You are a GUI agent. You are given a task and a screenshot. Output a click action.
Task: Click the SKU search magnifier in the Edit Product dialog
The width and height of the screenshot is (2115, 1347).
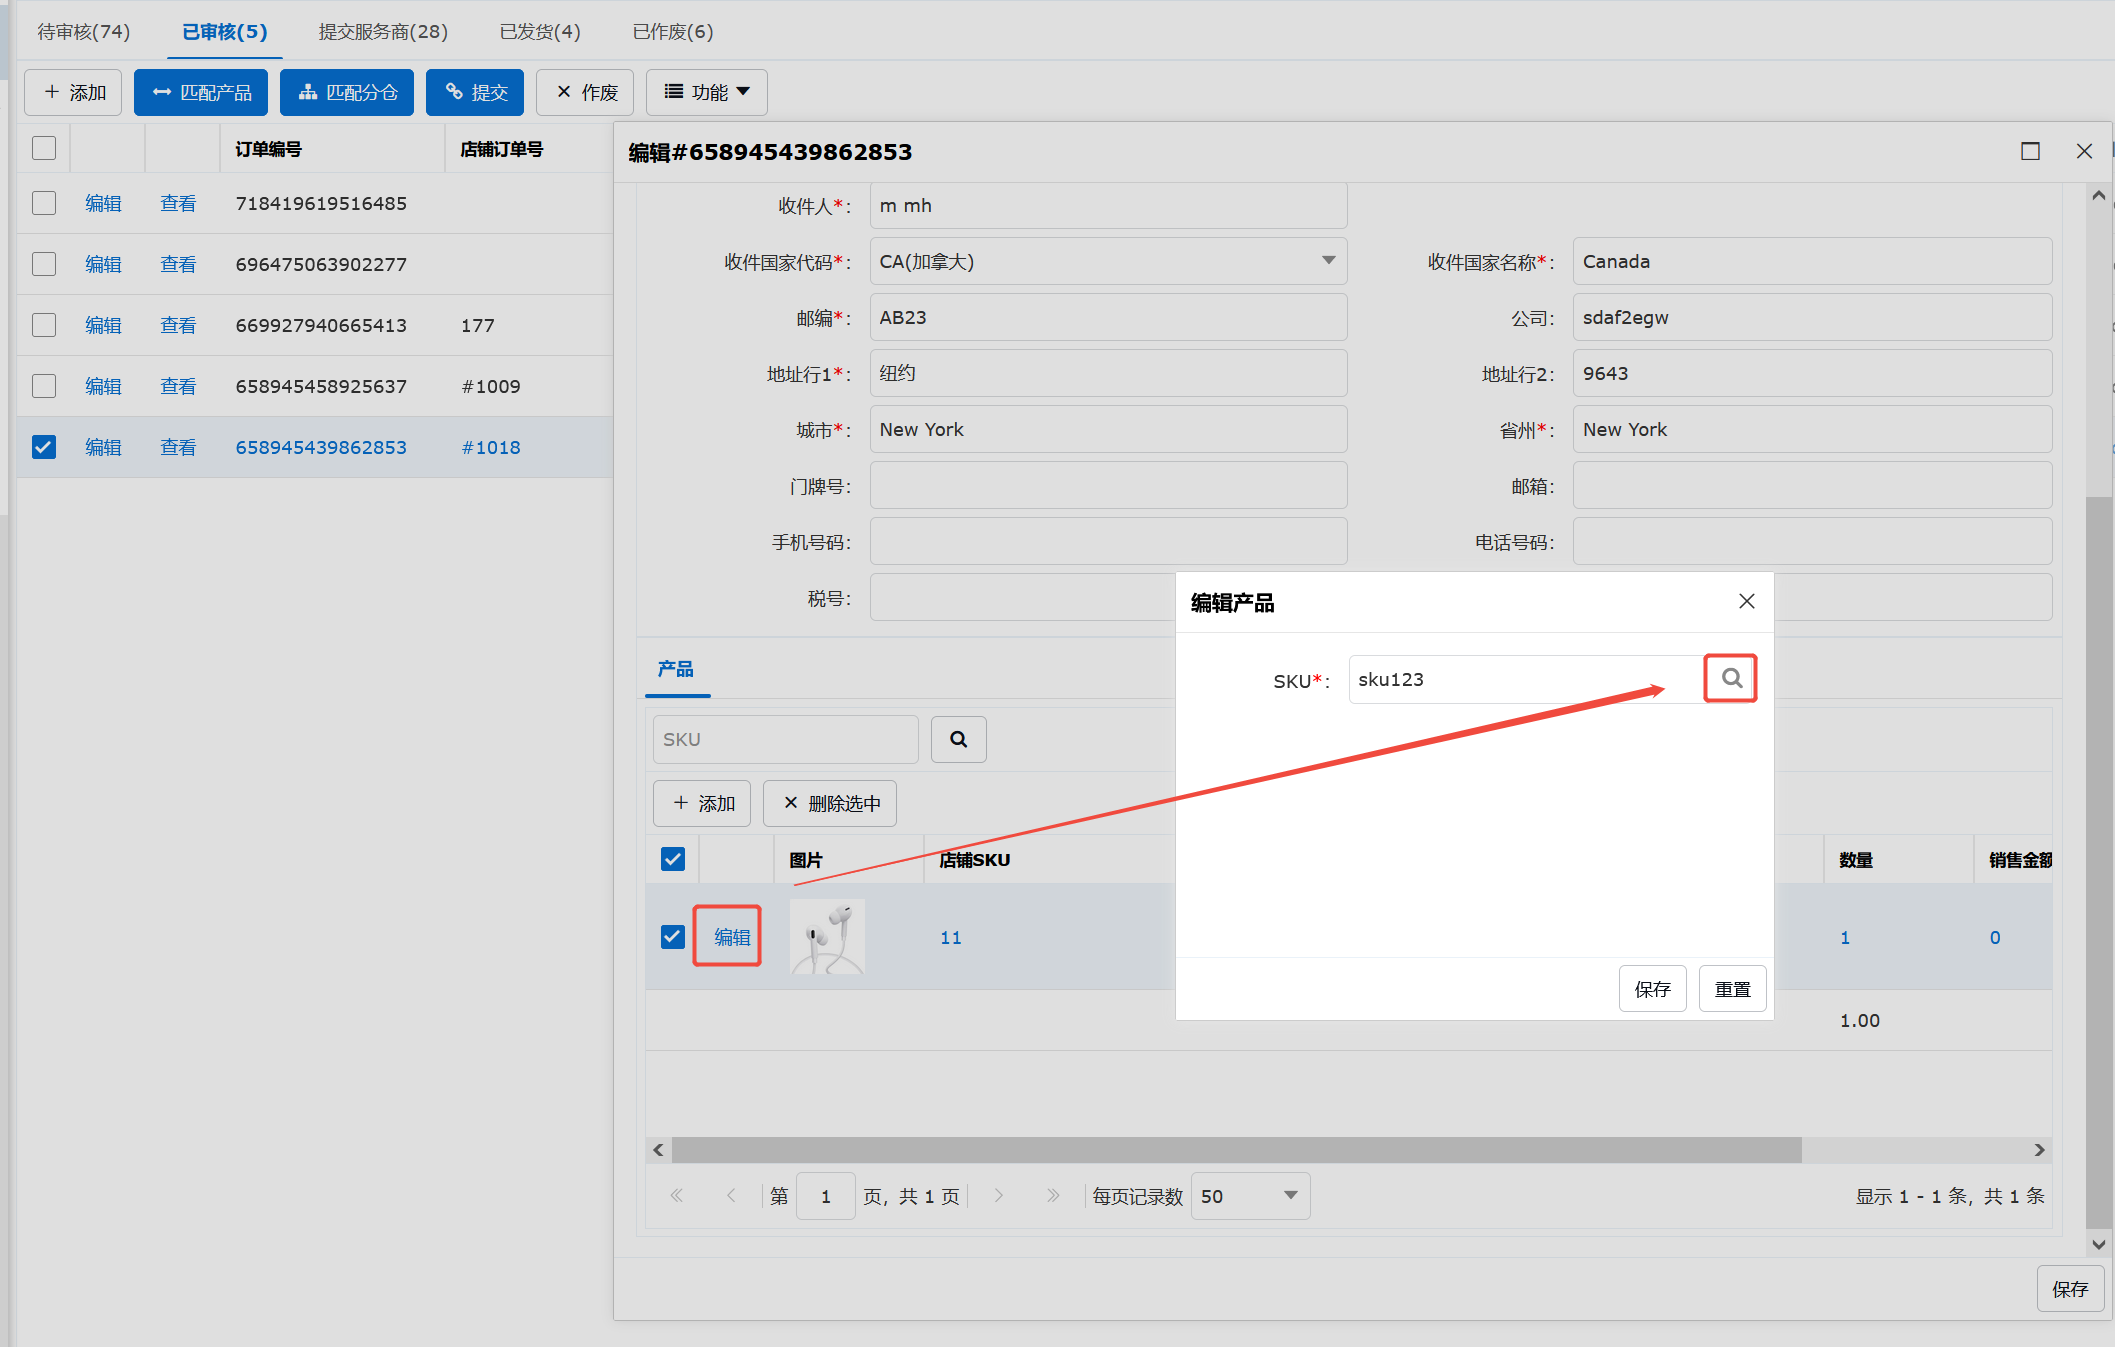point(1731,679)
